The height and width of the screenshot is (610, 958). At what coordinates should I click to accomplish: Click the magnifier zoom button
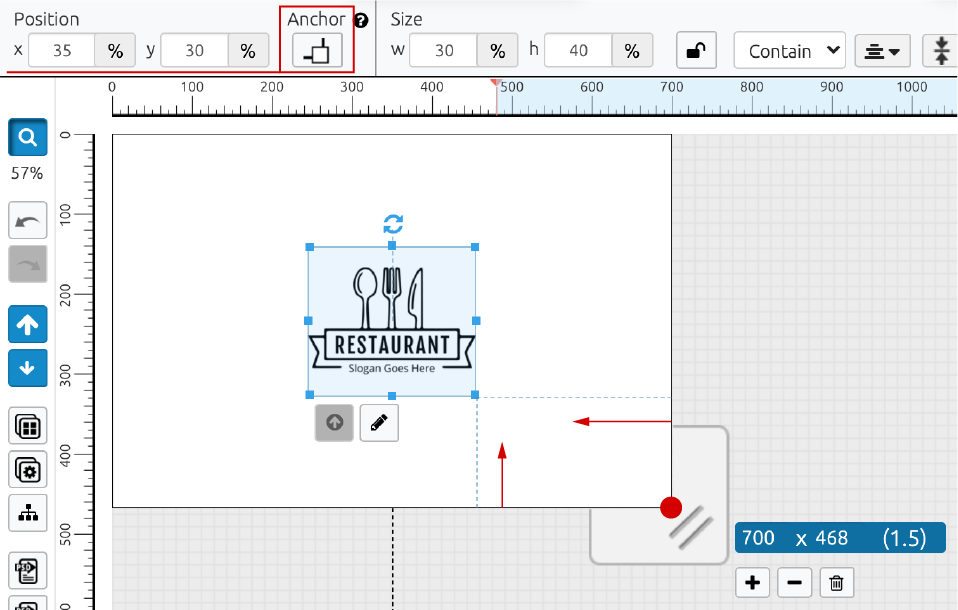[27, 137]
